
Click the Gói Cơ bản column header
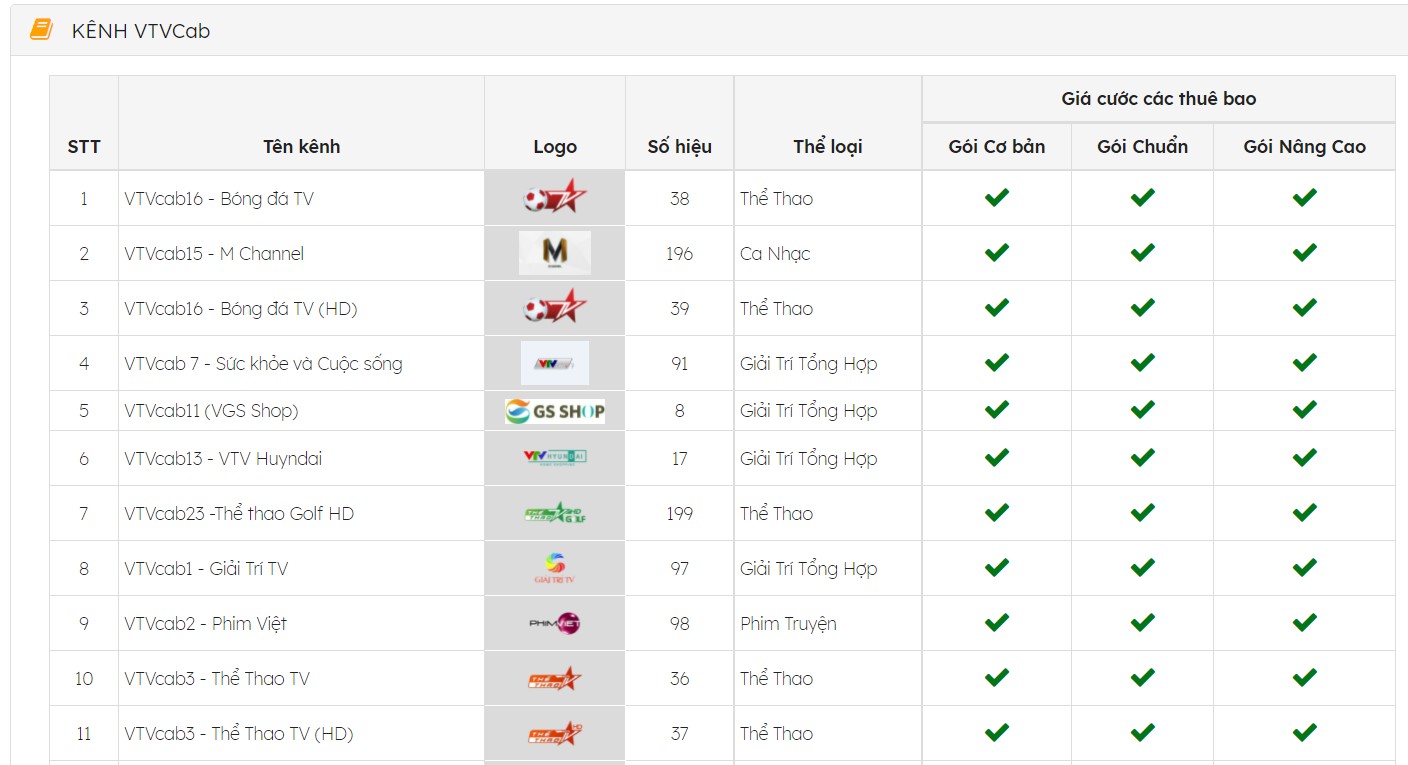click(997, 147)
